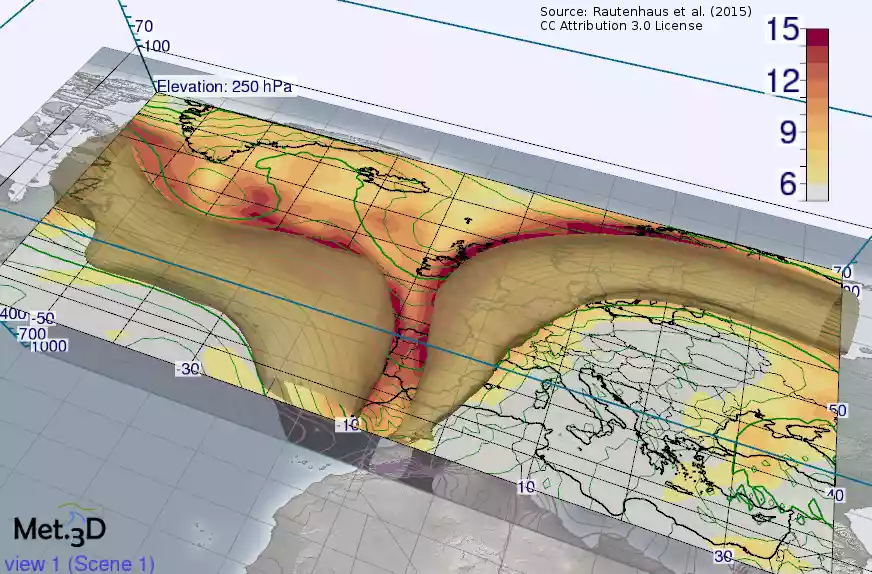Click the -50 longitude label

pyautogui.click(x=43, y=319)
